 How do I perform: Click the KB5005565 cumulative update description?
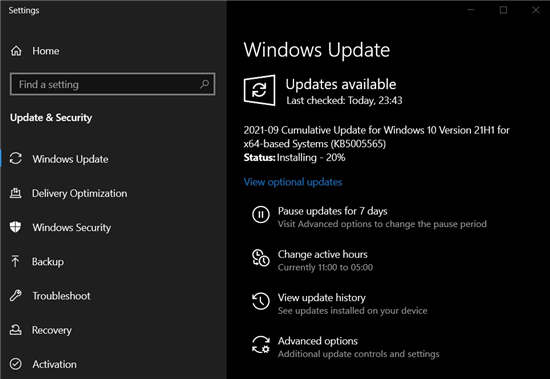(x=376, y=137)
